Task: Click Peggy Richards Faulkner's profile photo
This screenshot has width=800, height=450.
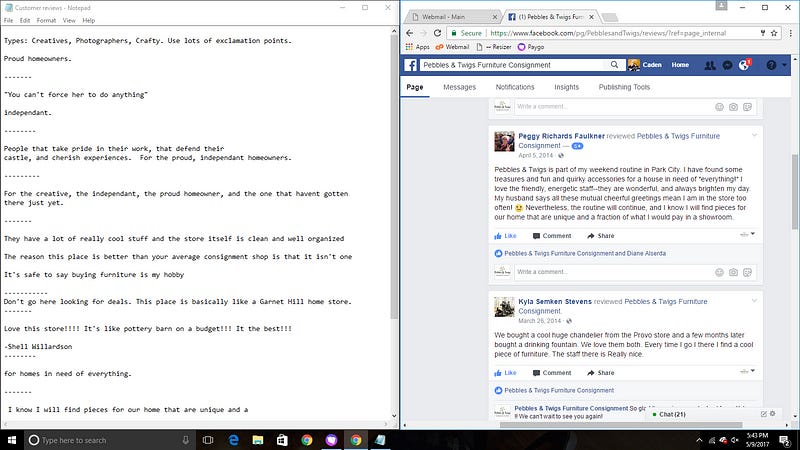Action: (x=504, y=141)
